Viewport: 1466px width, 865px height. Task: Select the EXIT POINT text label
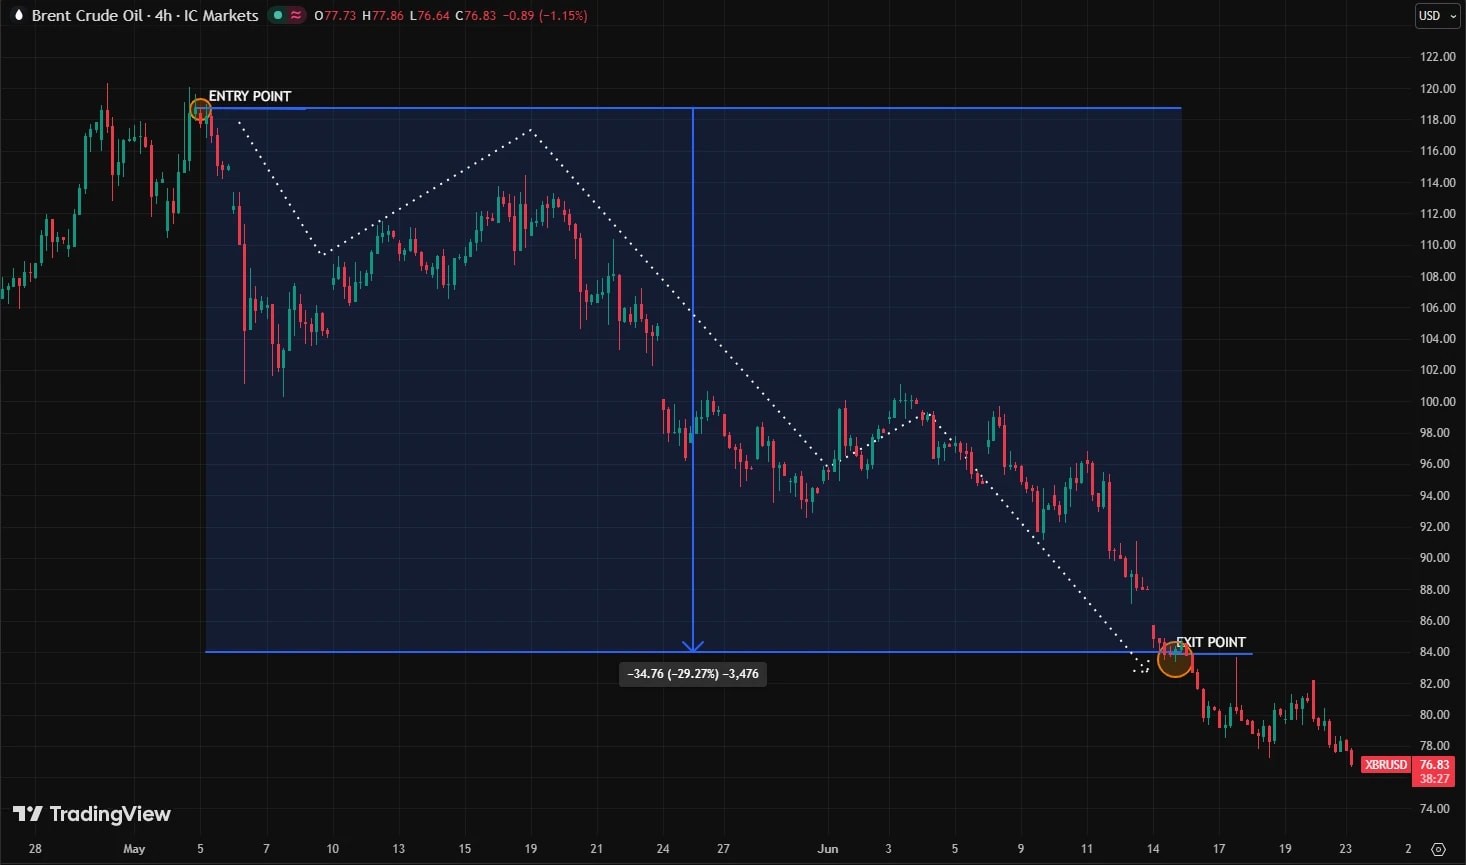(1211, 642)
